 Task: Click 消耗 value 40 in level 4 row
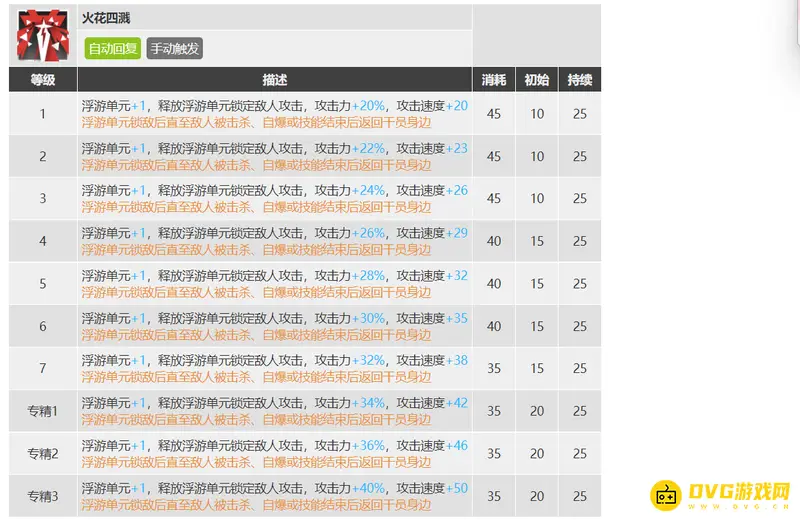494,241
